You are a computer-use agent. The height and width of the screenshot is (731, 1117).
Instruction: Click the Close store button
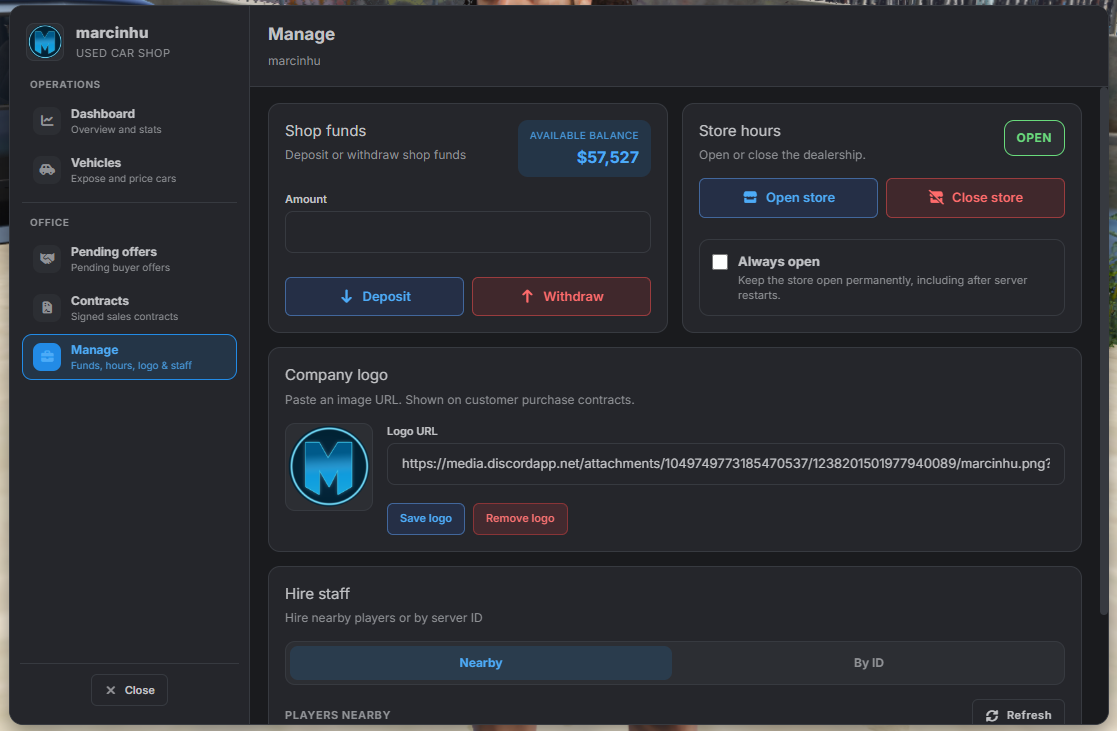[x=975, y=198]
